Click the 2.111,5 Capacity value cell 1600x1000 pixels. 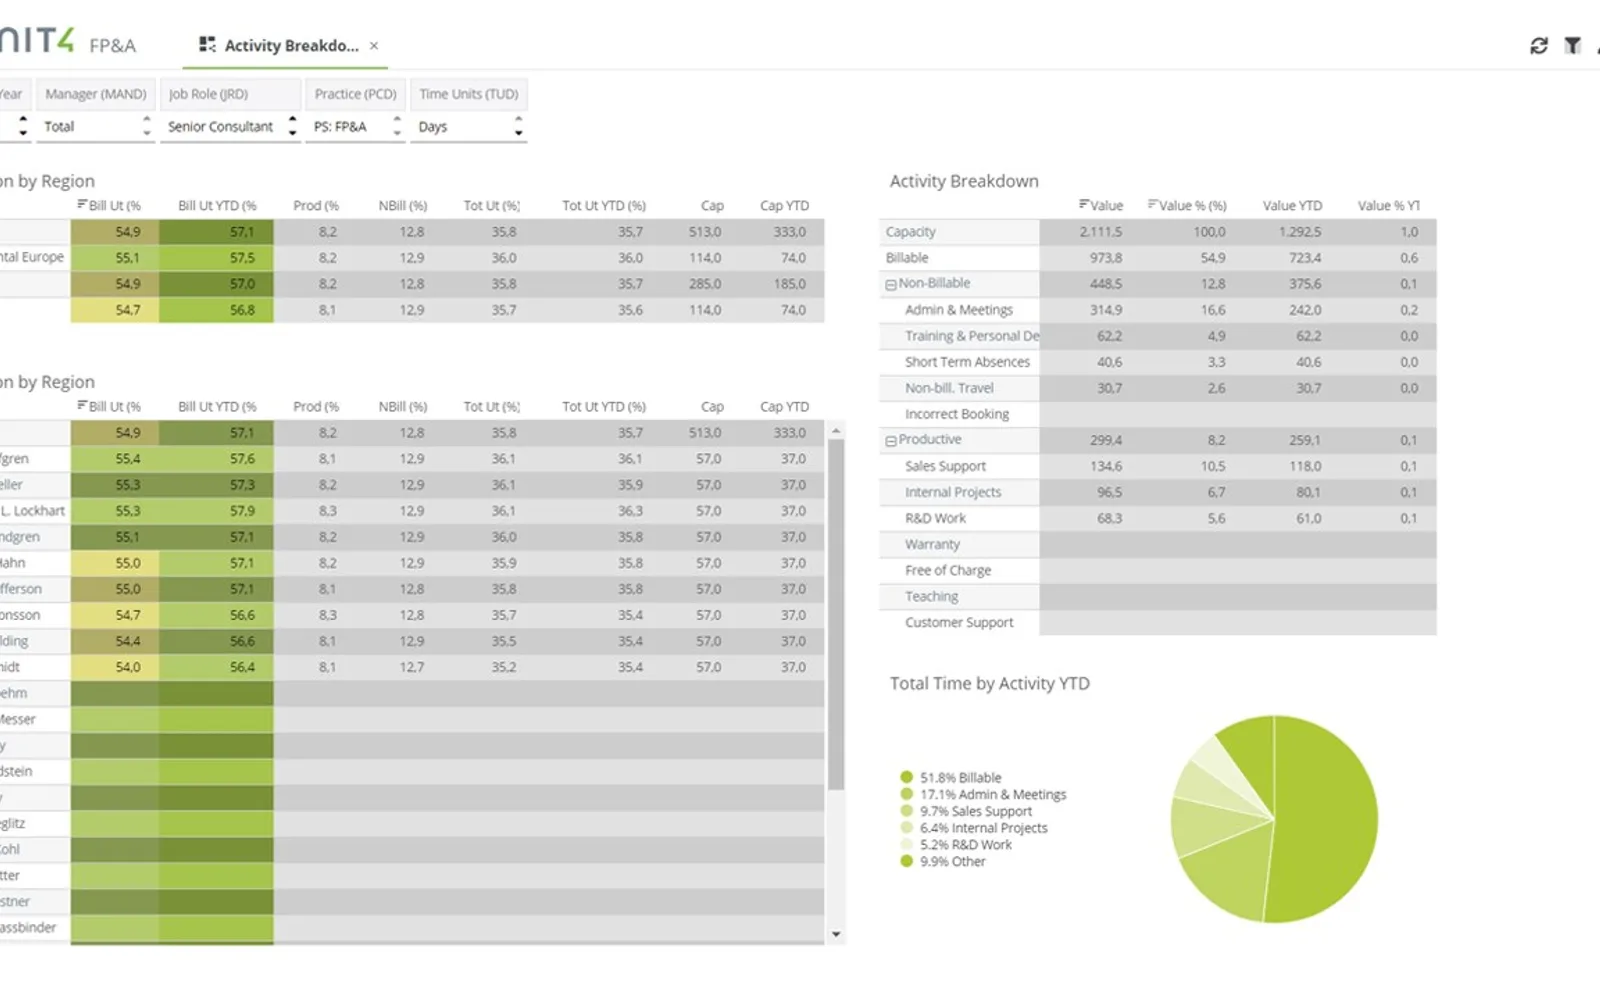(x=1100, y=232)
